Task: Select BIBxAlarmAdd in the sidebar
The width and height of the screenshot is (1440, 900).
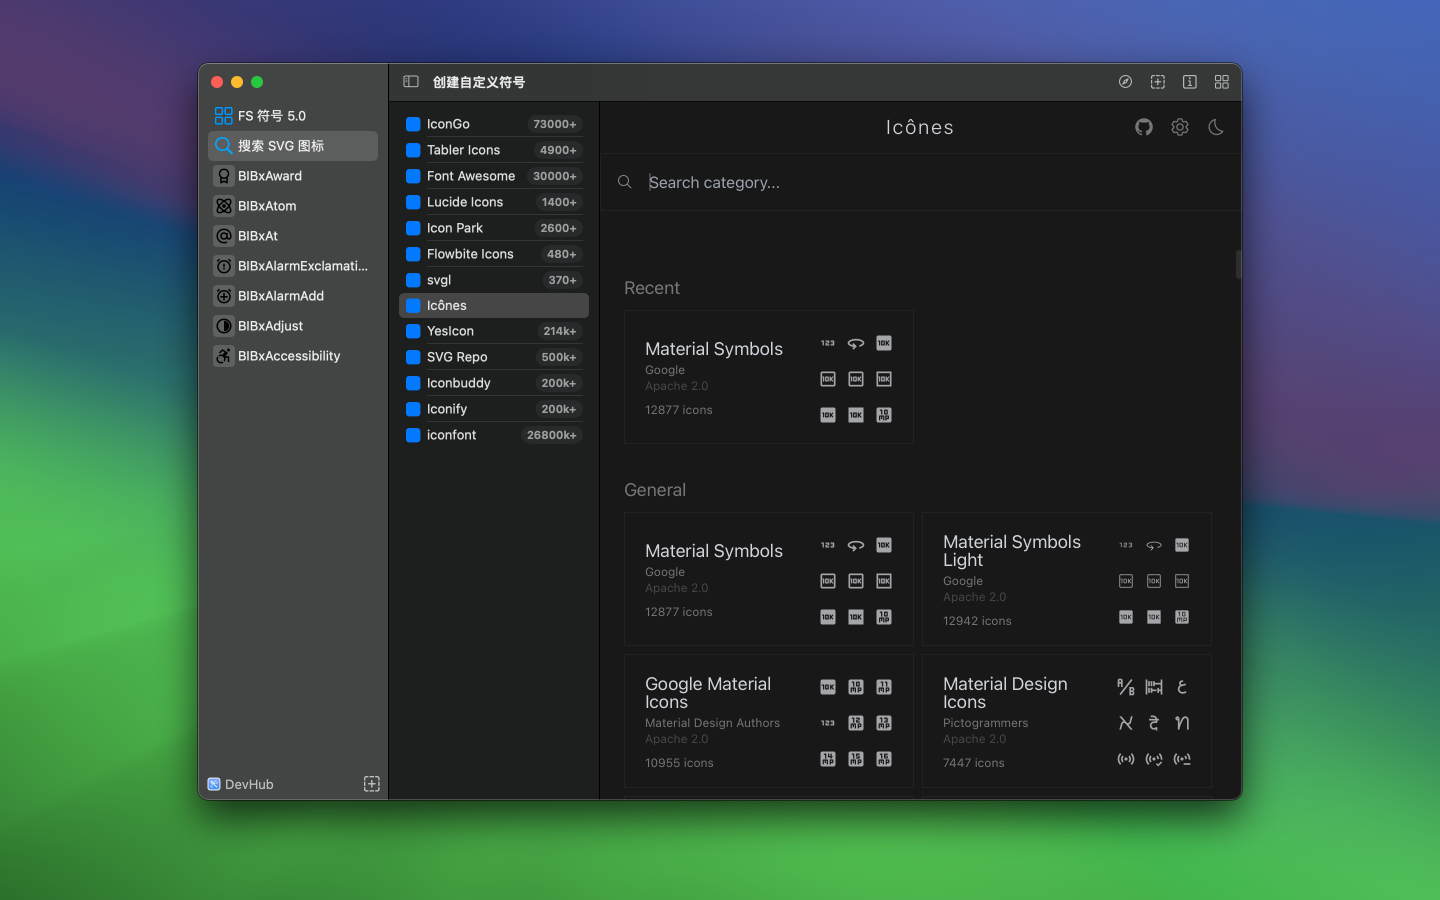Action: [293, 296]
